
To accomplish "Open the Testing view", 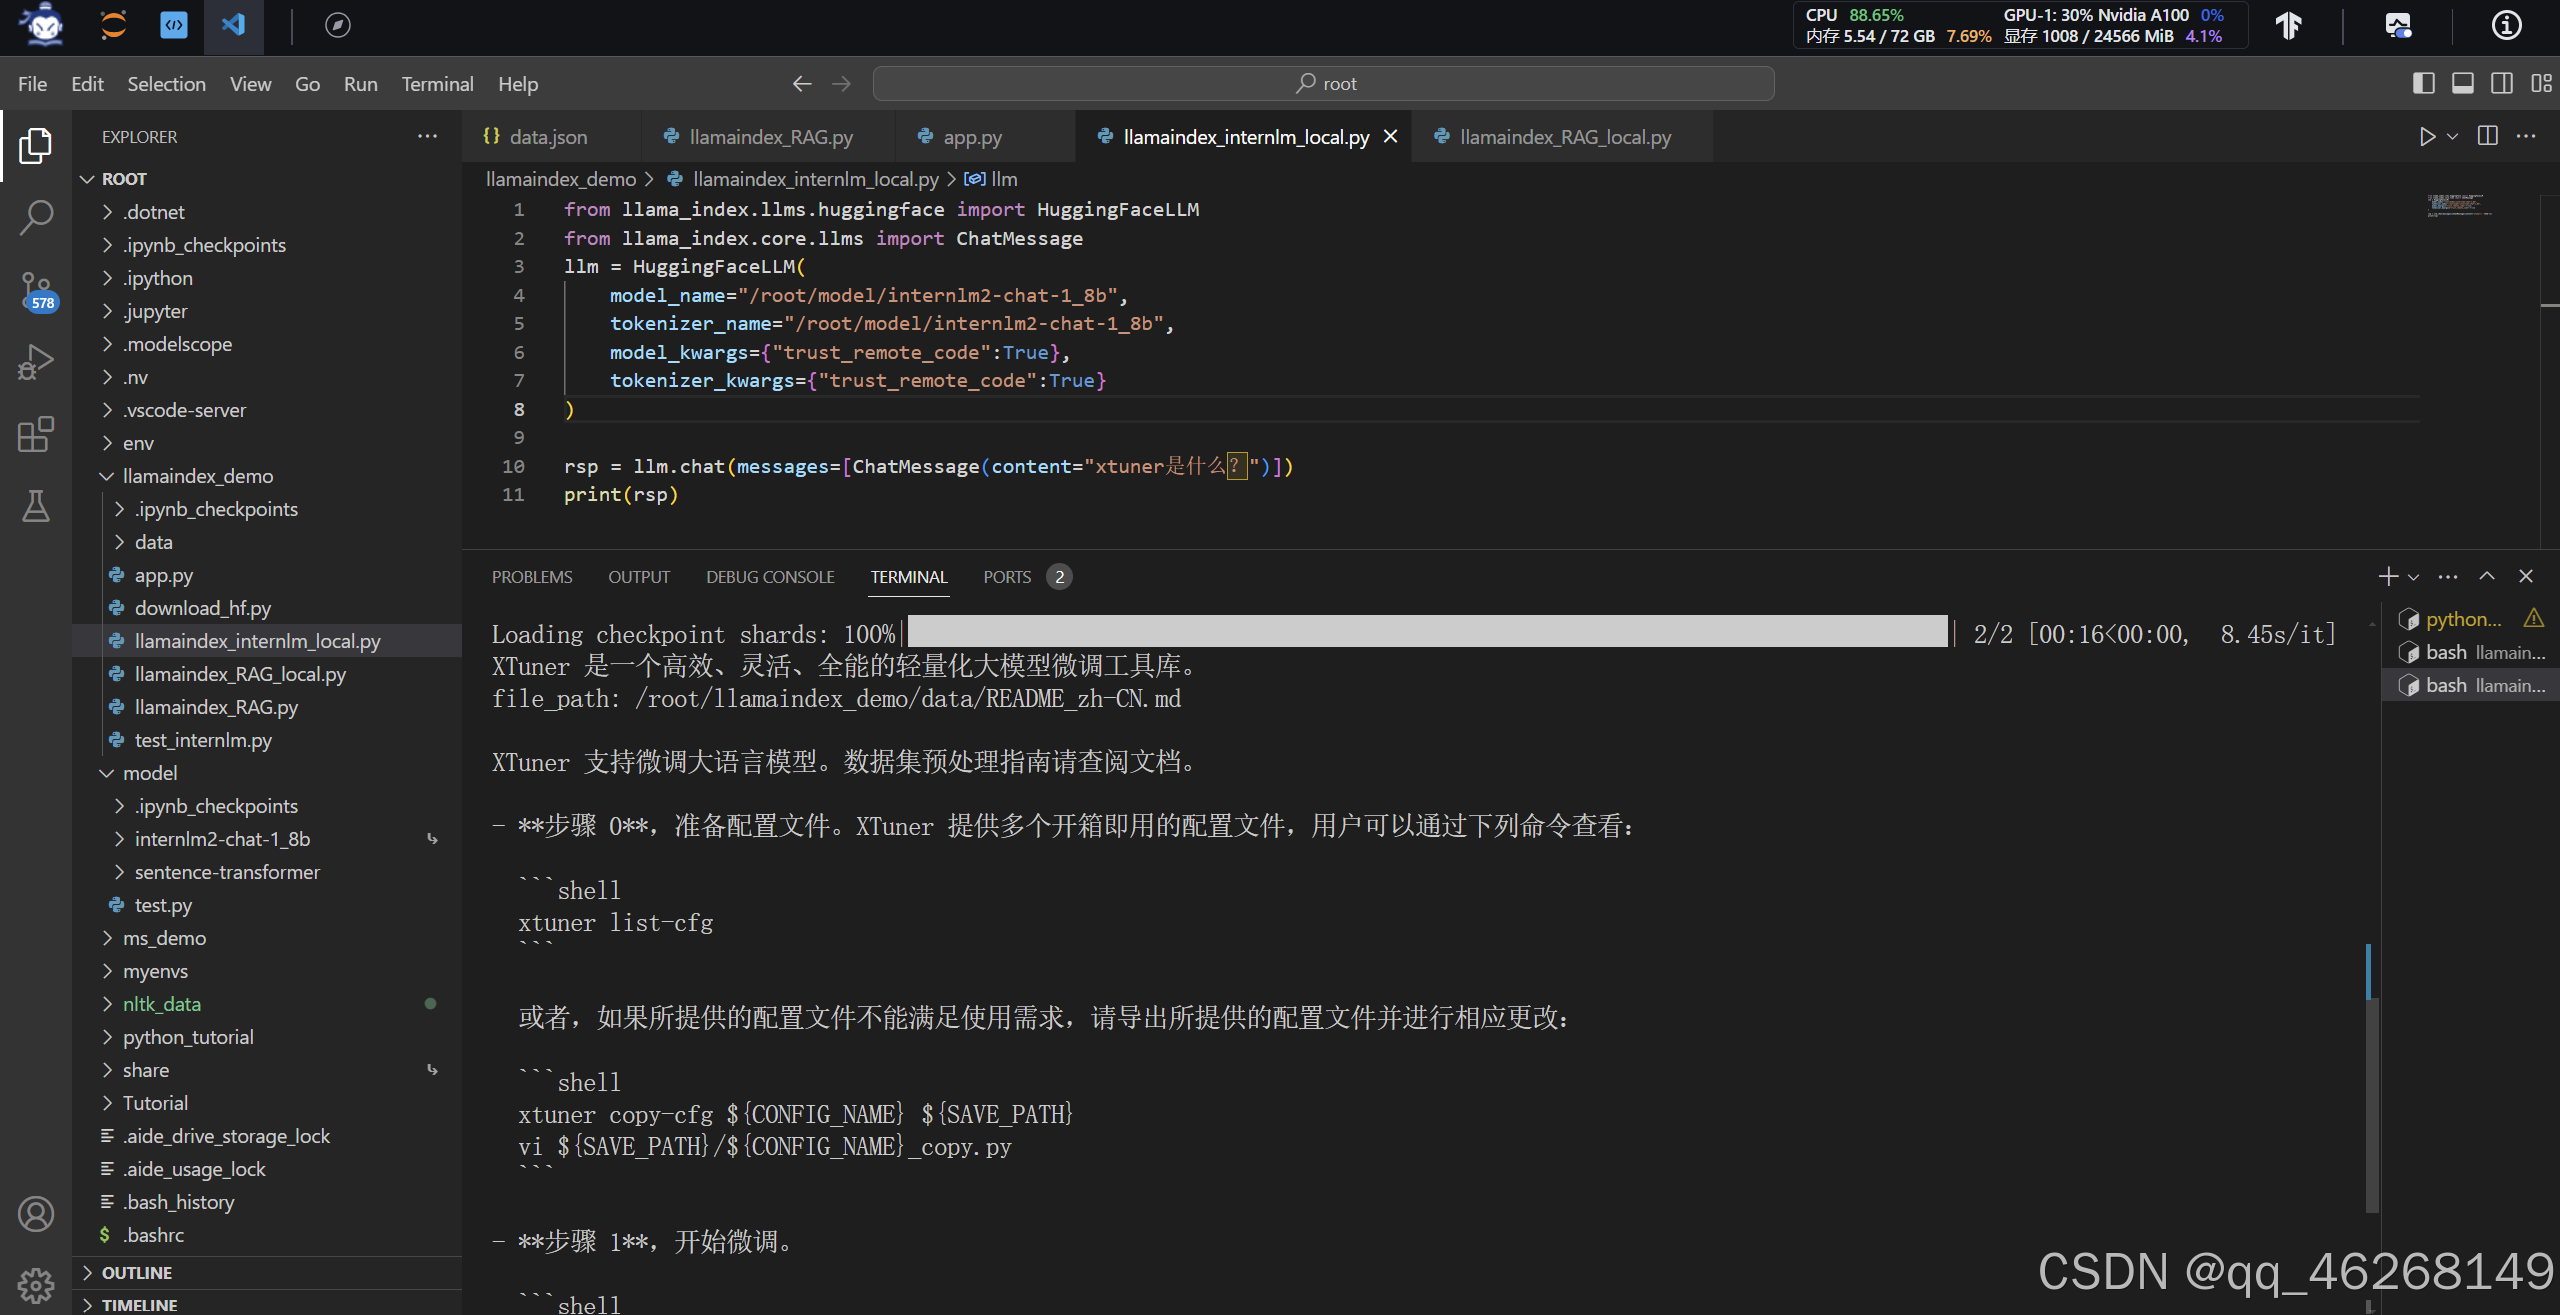I will point(36,507).
